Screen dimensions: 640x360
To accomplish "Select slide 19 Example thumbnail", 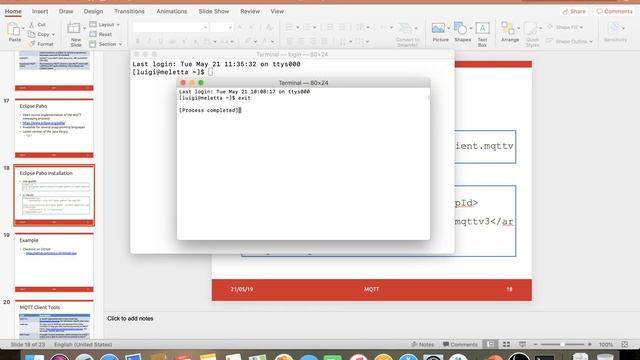I will [x=54, y=262].
